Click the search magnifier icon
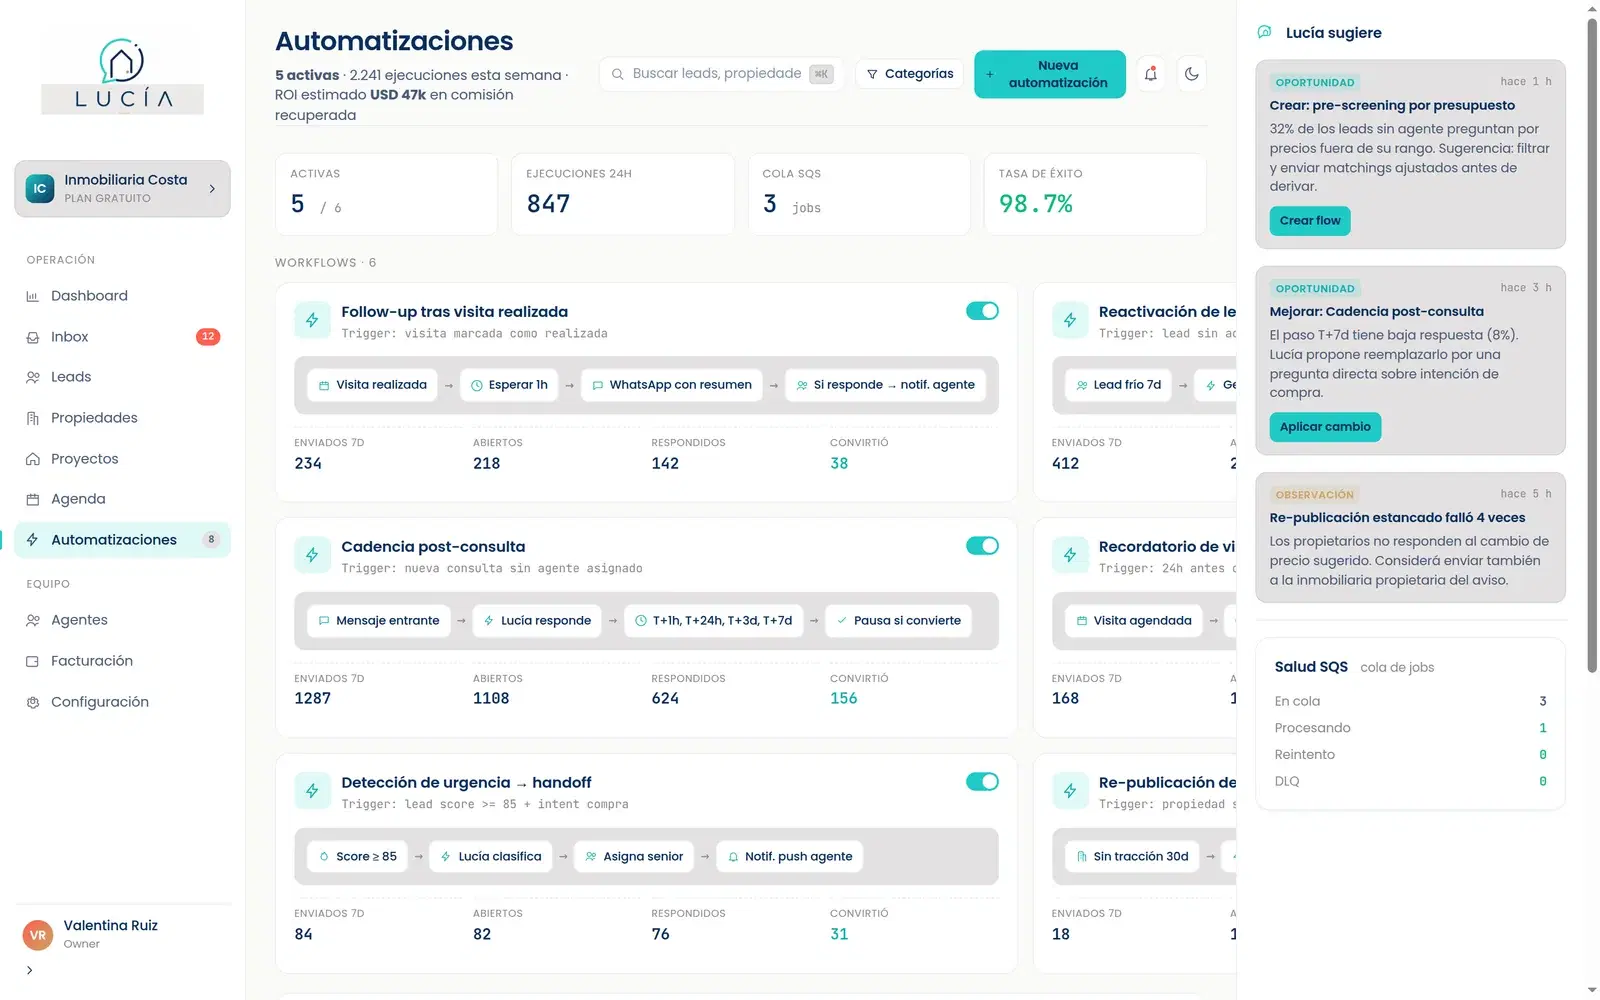1600x1000 pixels. (617, 74)
